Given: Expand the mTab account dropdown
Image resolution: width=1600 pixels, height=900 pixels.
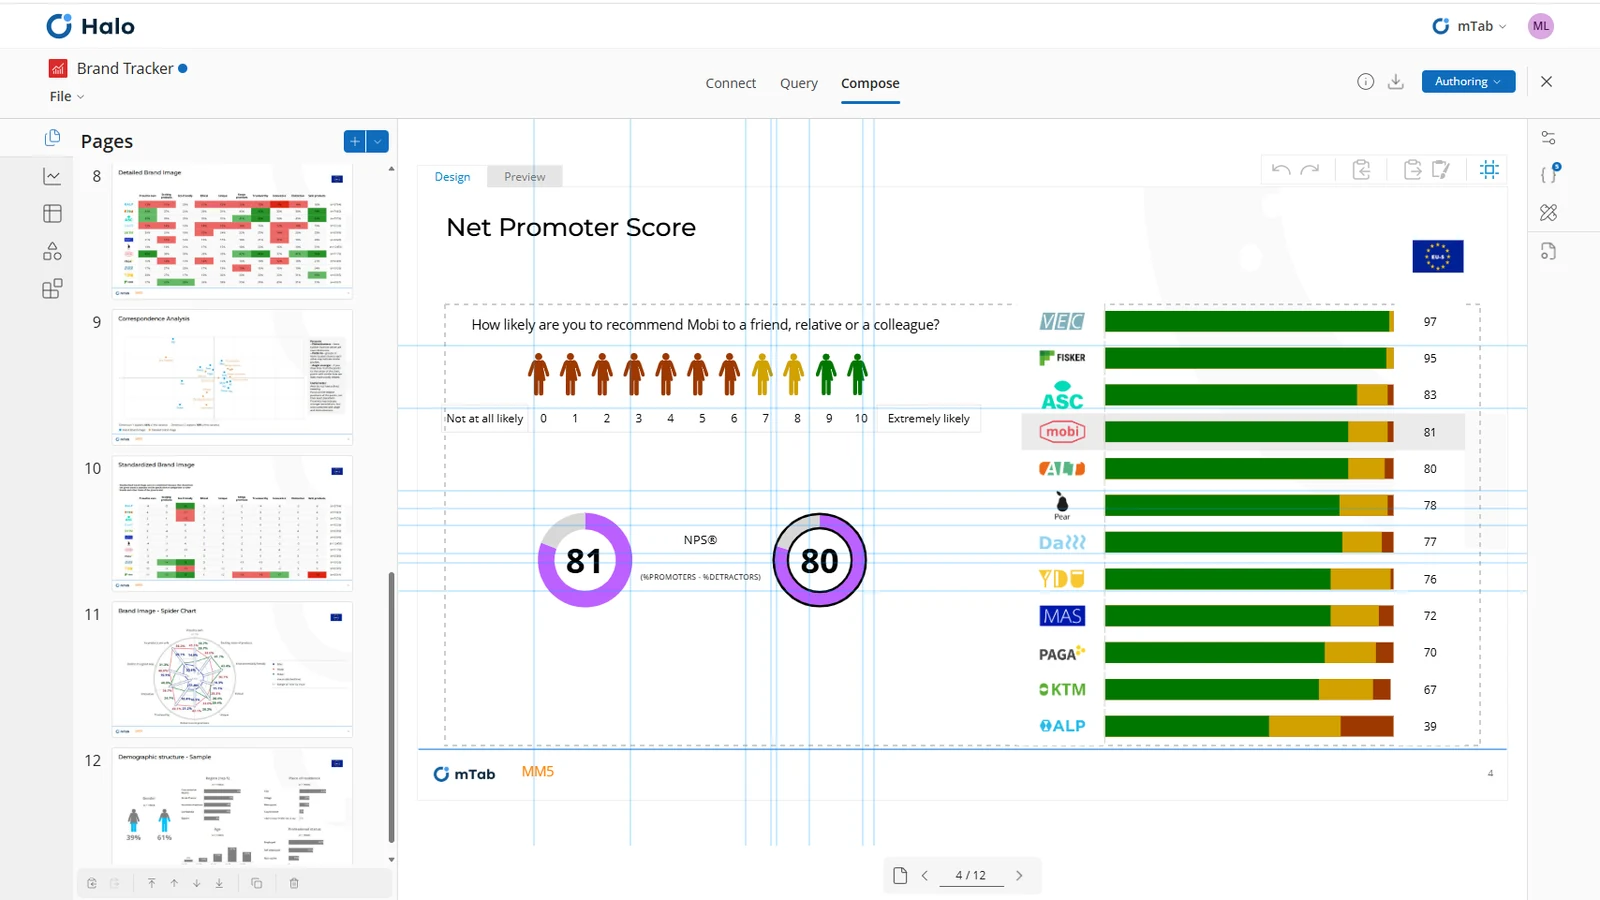Looking at the screenshot, I should coord(1469,26).
